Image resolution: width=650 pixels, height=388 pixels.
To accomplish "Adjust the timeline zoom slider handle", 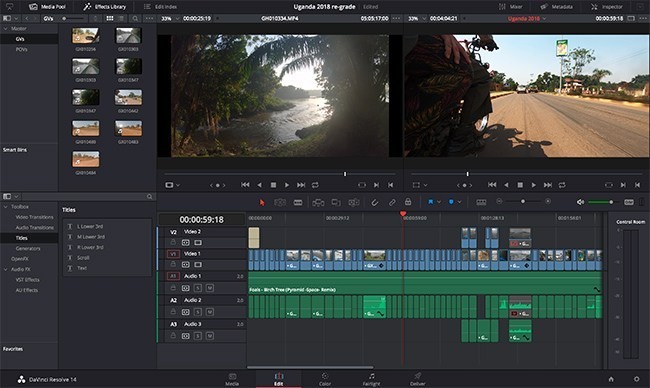I will 523,201.
